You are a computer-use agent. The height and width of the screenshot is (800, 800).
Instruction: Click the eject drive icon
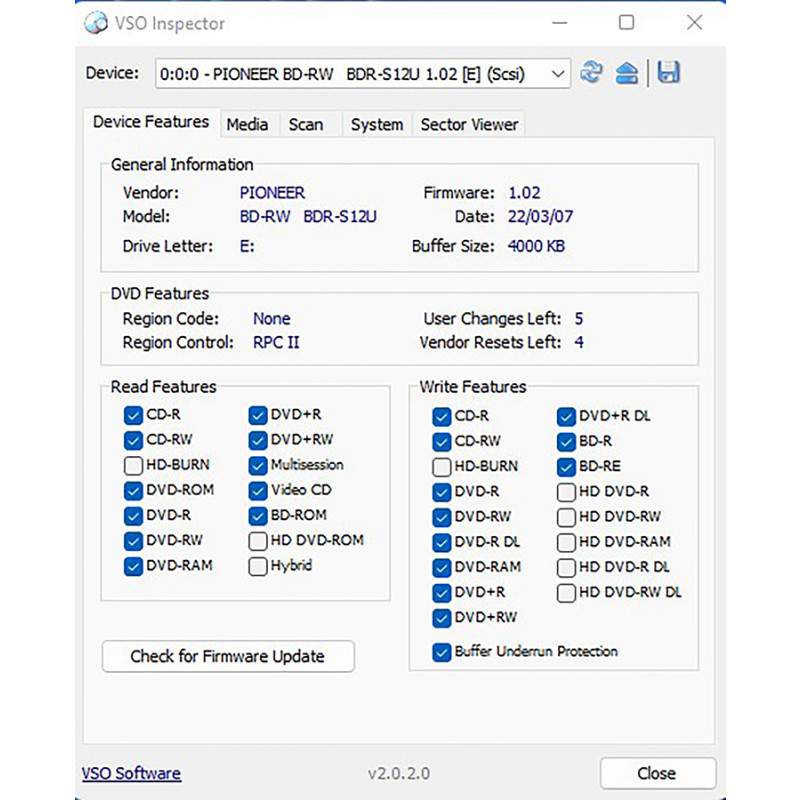tap(627, 72)
